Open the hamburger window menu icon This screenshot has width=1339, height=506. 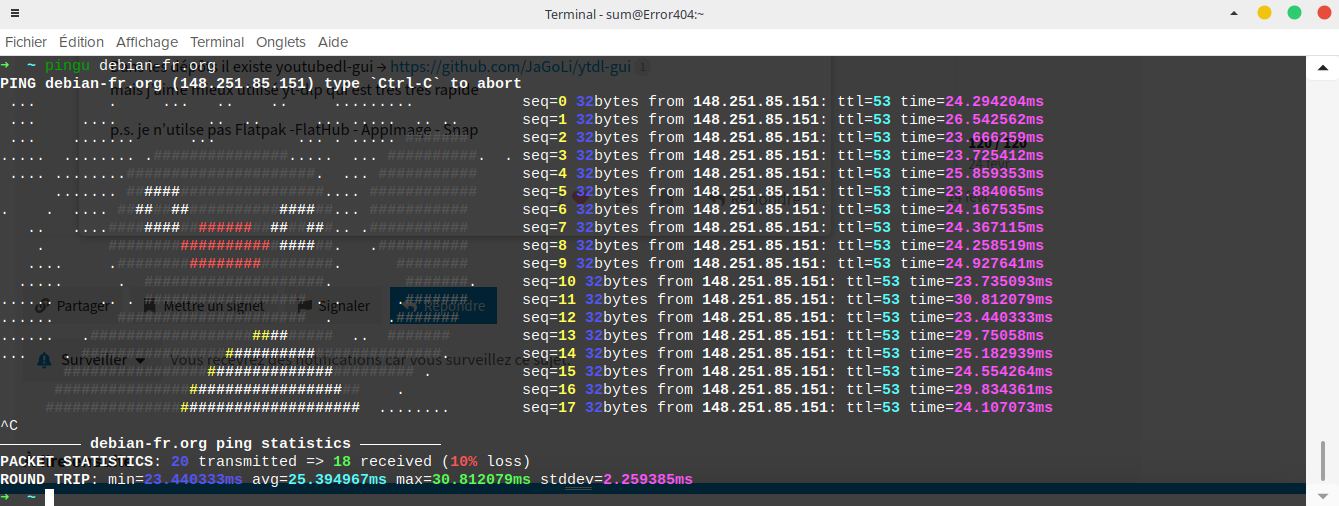[14, 14]
